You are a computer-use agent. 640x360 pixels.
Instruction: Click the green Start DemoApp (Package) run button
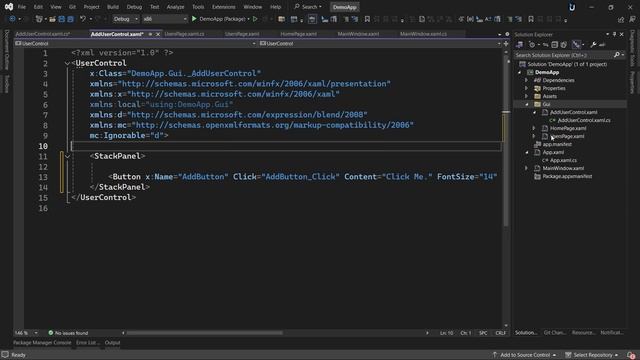point(194,19)
